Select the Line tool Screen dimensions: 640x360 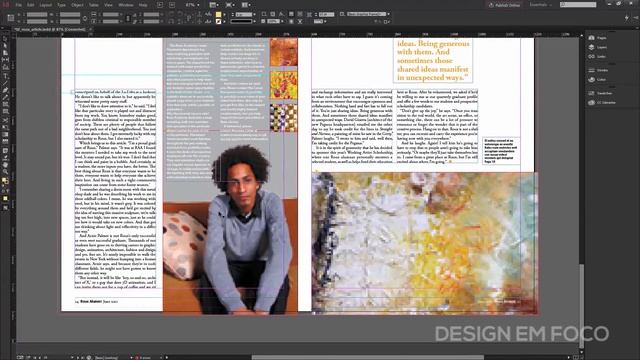click(x=5, y=83)
